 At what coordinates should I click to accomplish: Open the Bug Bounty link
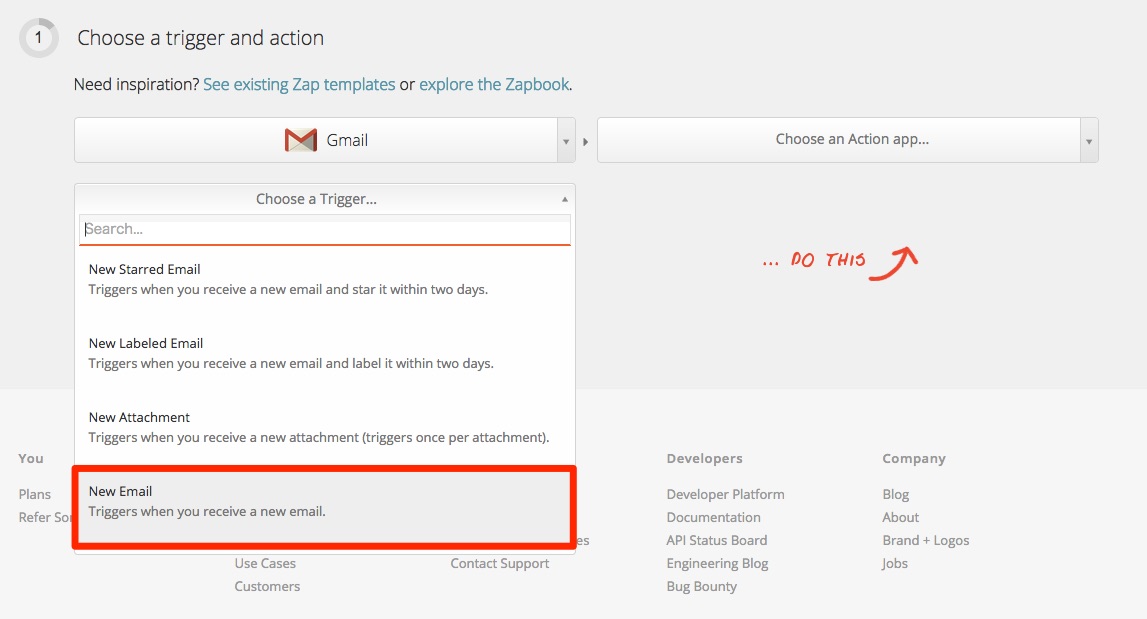coord(702,586)
